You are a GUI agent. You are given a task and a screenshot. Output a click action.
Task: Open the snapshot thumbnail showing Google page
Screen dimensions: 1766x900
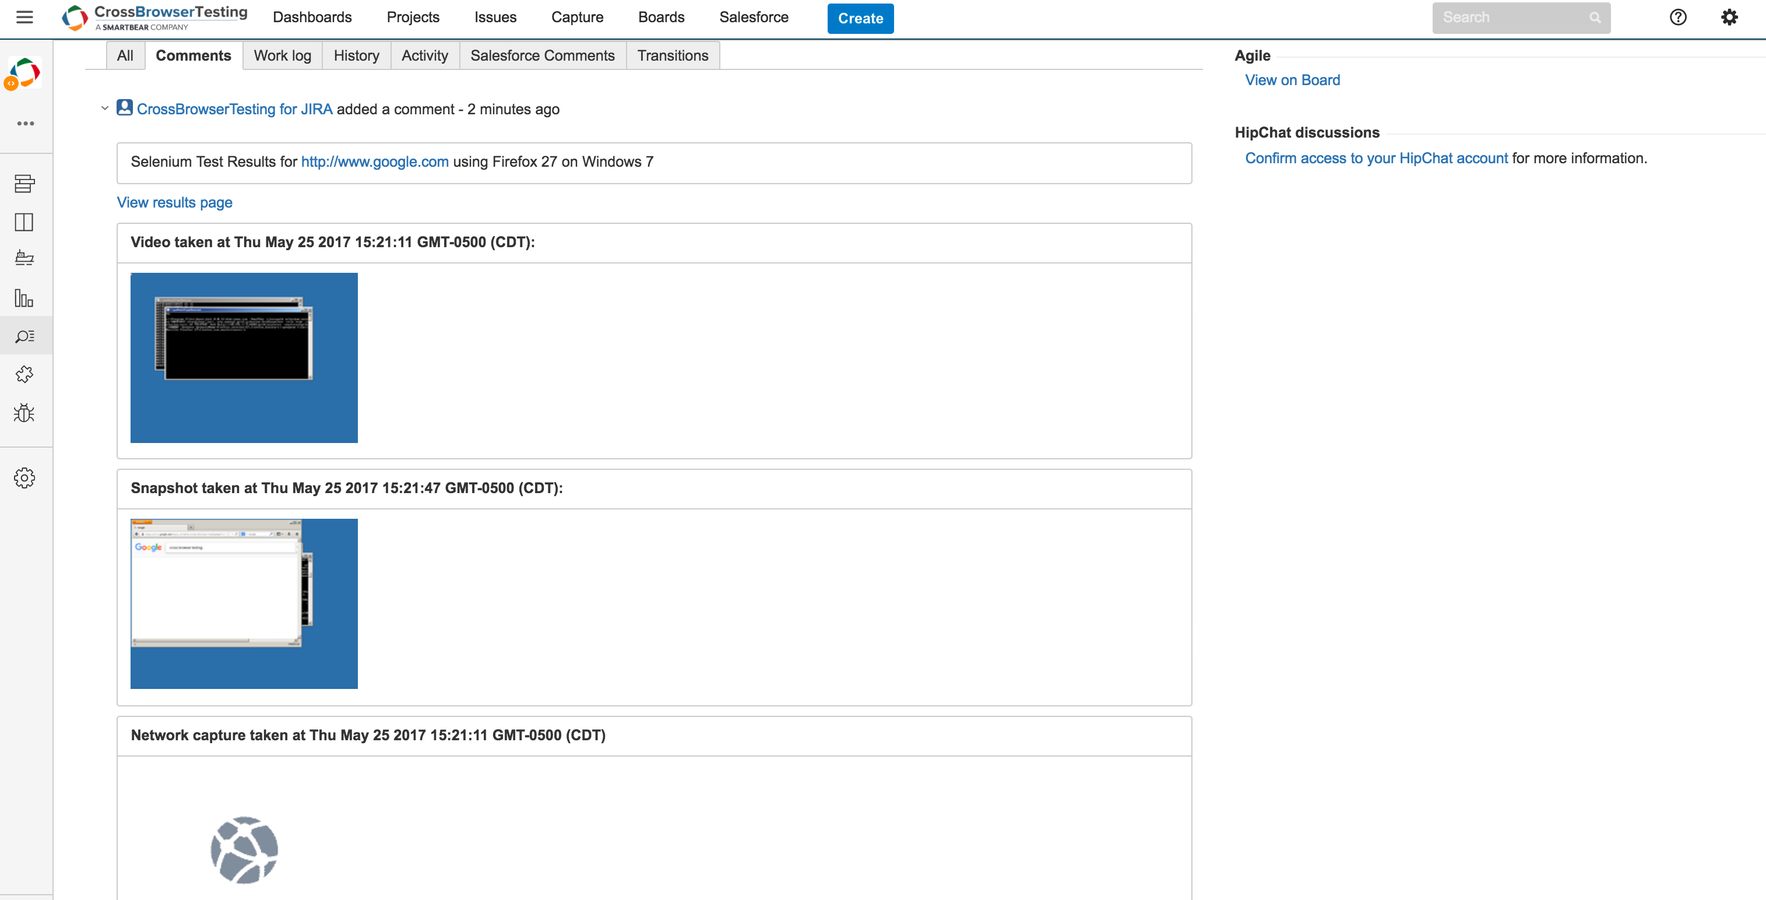(x=244, y=604)
